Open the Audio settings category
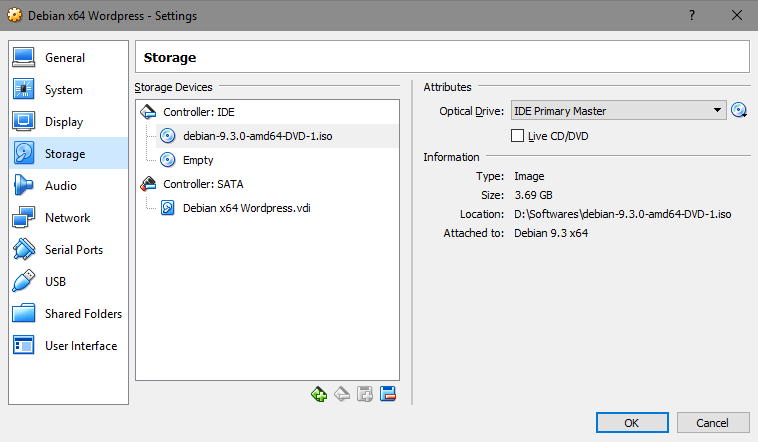Viewport: 758px width, 442px height. 68,185
